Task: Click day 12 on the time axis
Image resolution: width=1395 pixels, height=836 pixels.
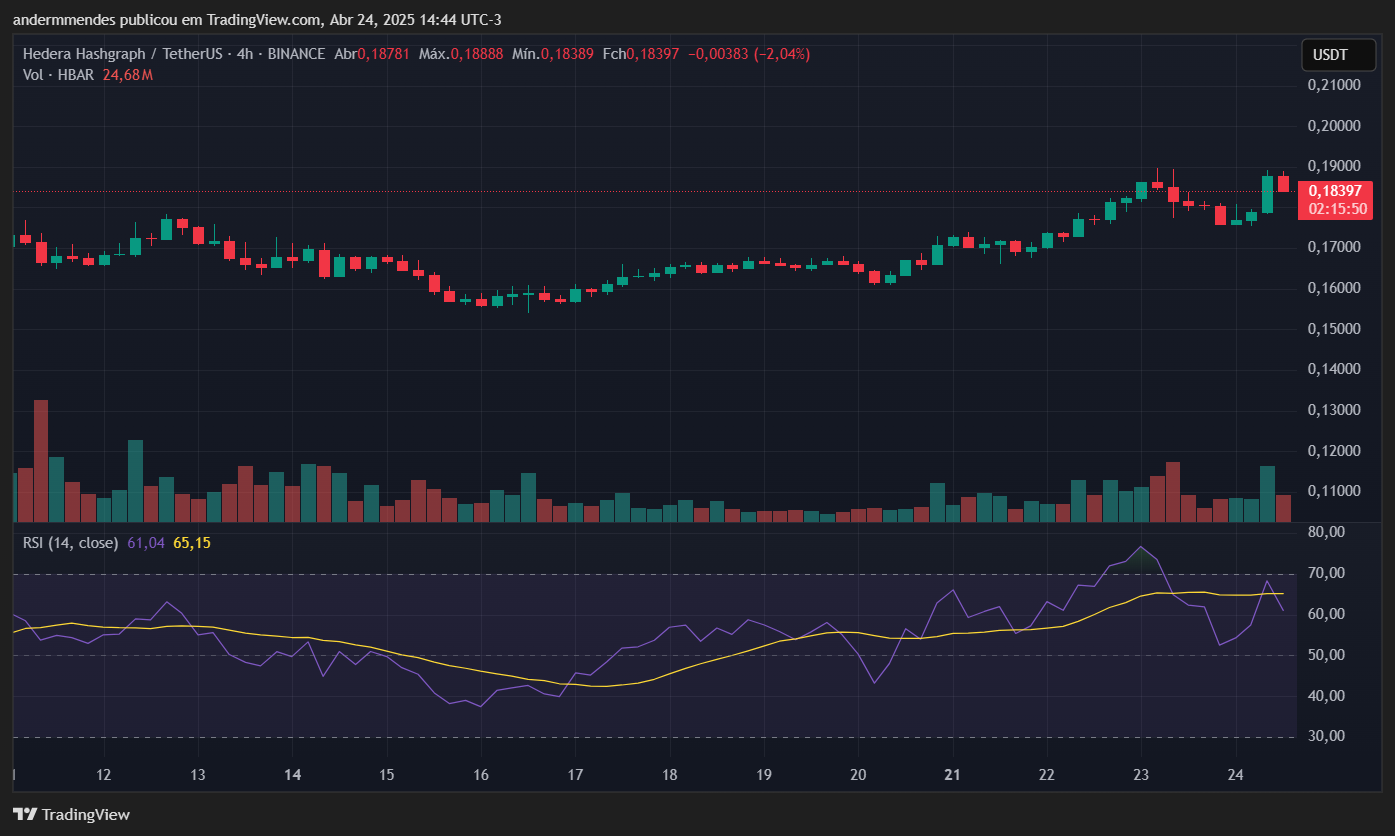Action: tap(104, 775)
